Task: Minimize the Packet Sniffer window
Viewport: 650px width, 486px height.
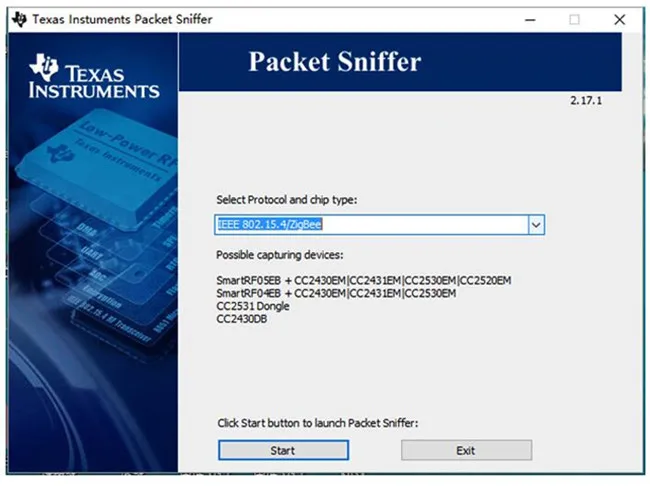Action: pyautogui.click(x=530, y=19)
